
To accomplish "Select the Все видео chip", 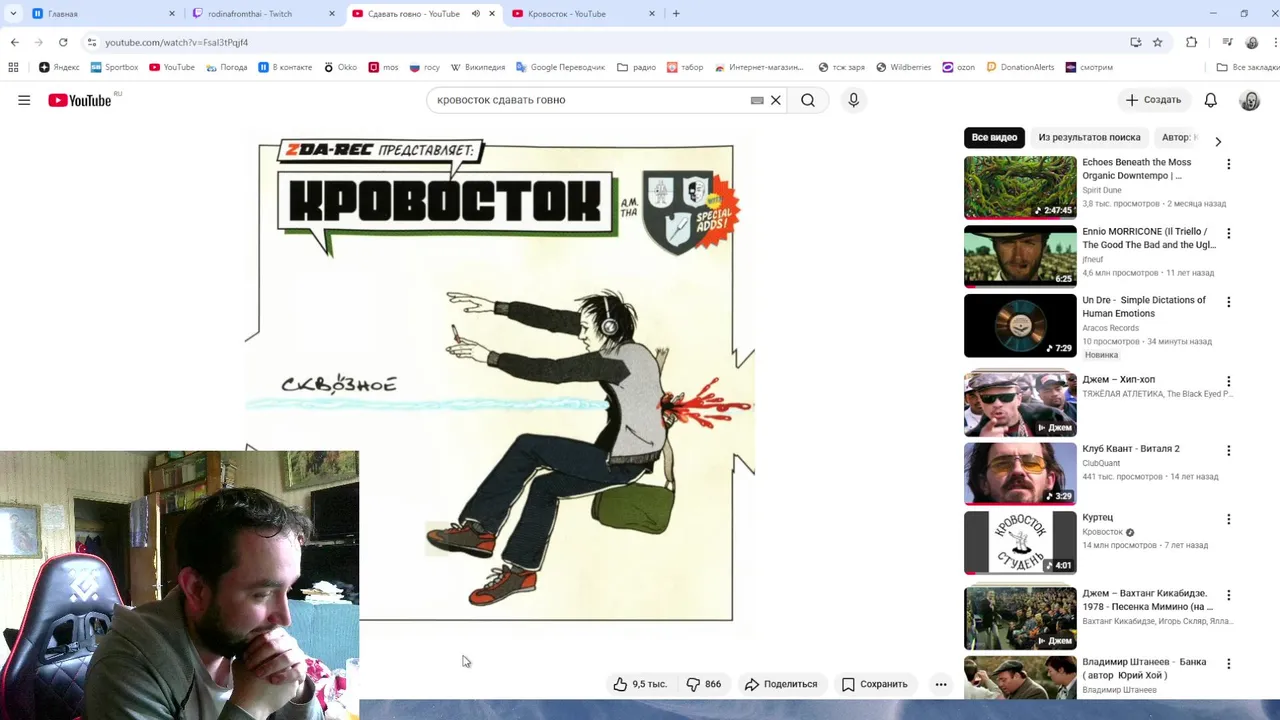I will [x=994, y=137].
